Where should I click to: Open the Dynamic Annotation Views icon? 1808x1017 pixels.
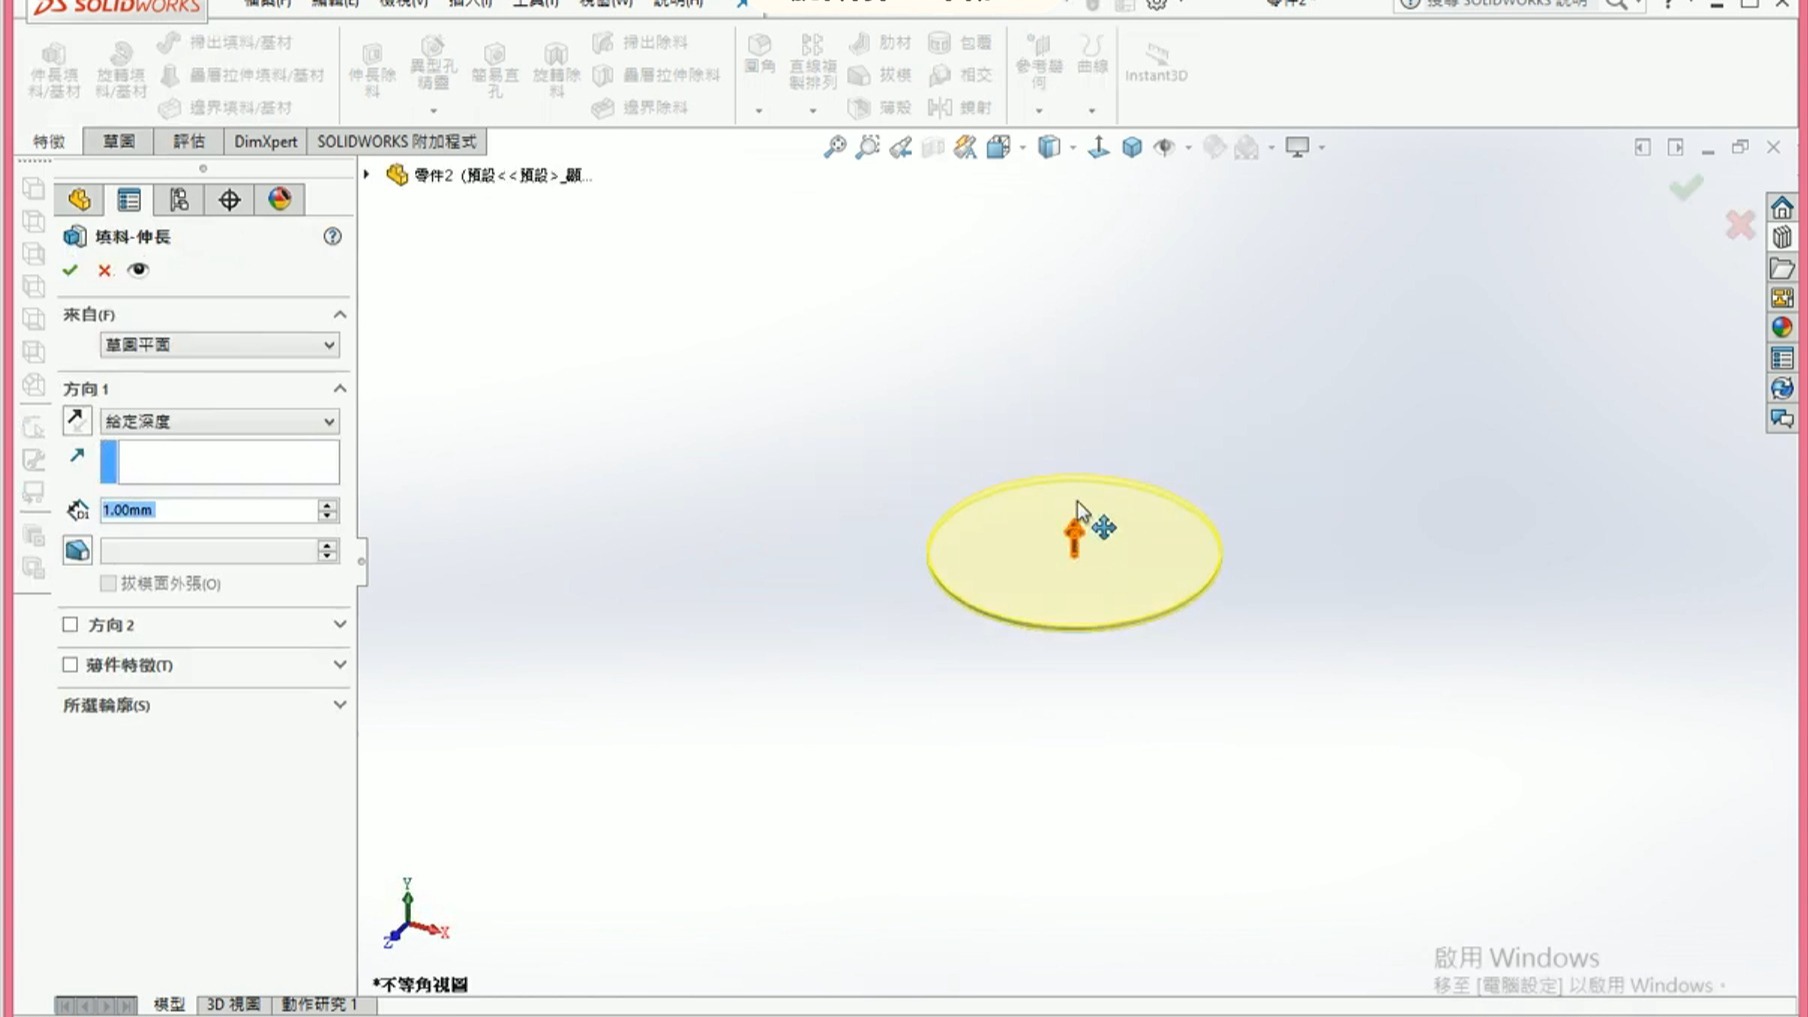965,147
